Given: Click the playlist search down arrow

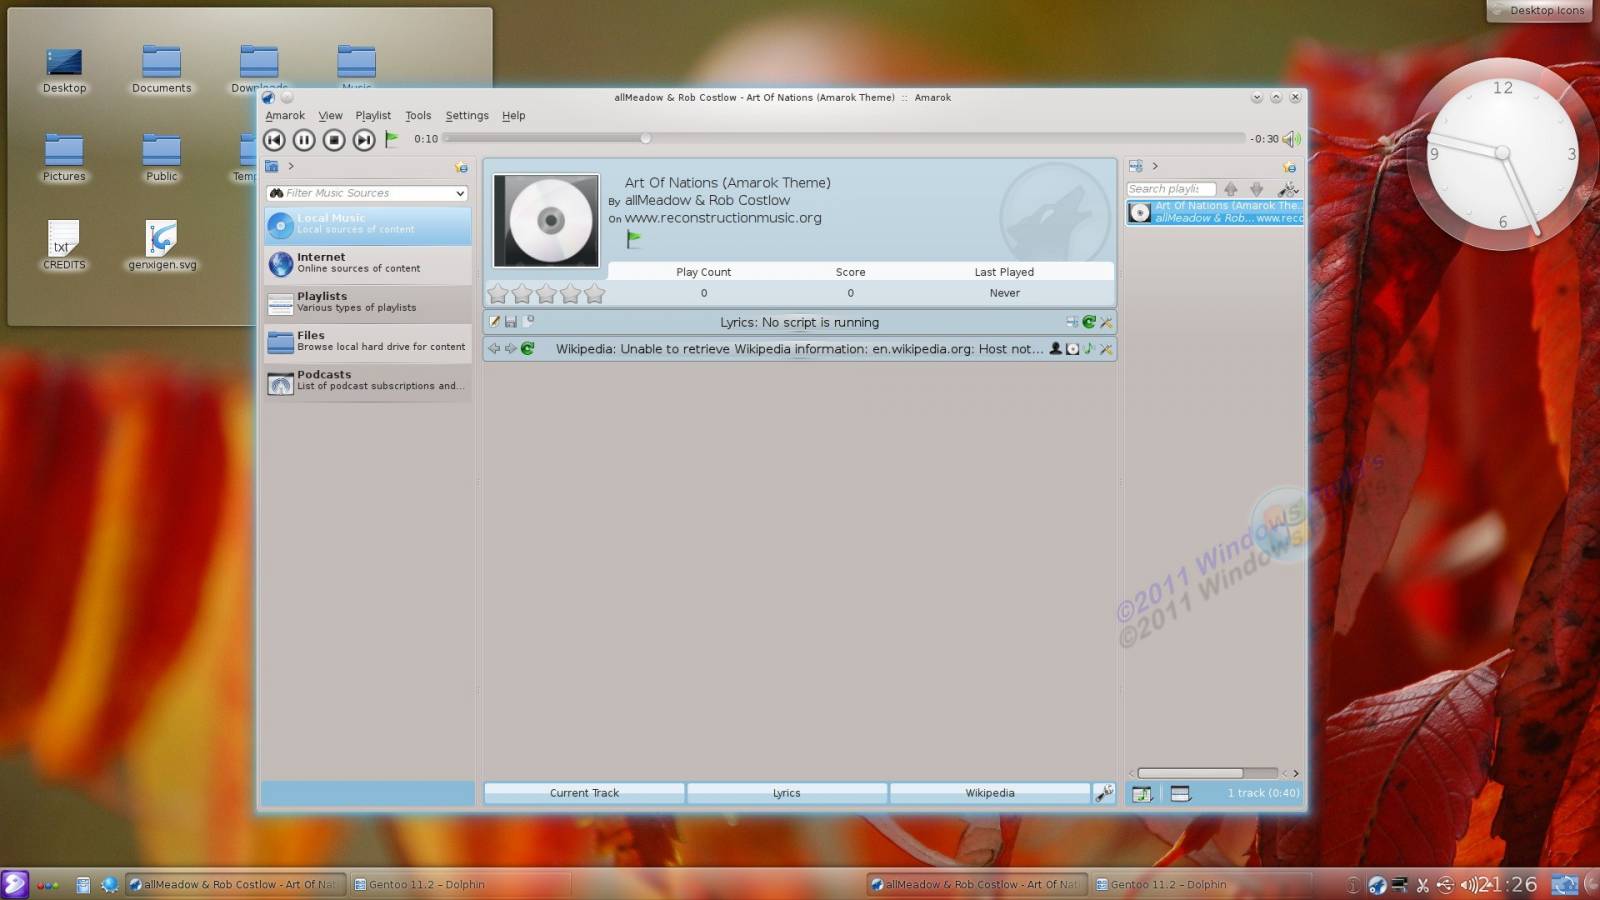Looking at the screenshot, I should pos(1257,189).
